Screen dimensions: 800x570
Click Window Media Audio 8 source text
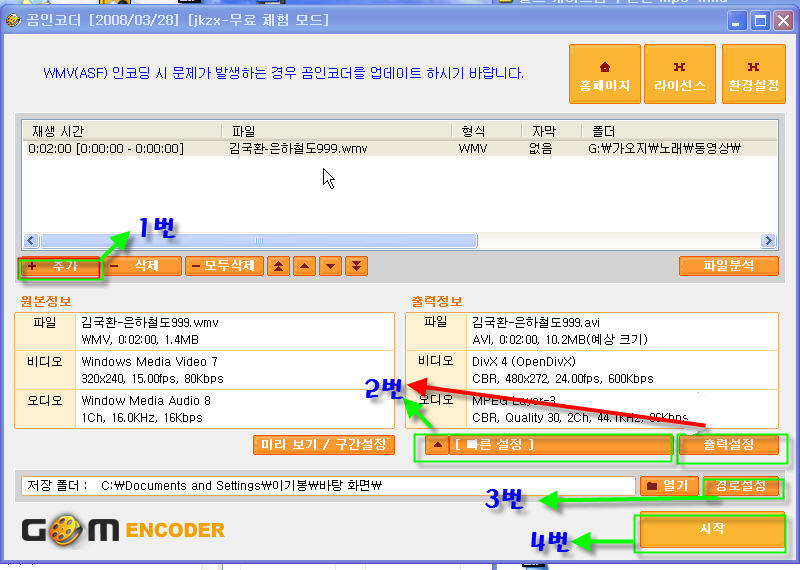(146, 401)
